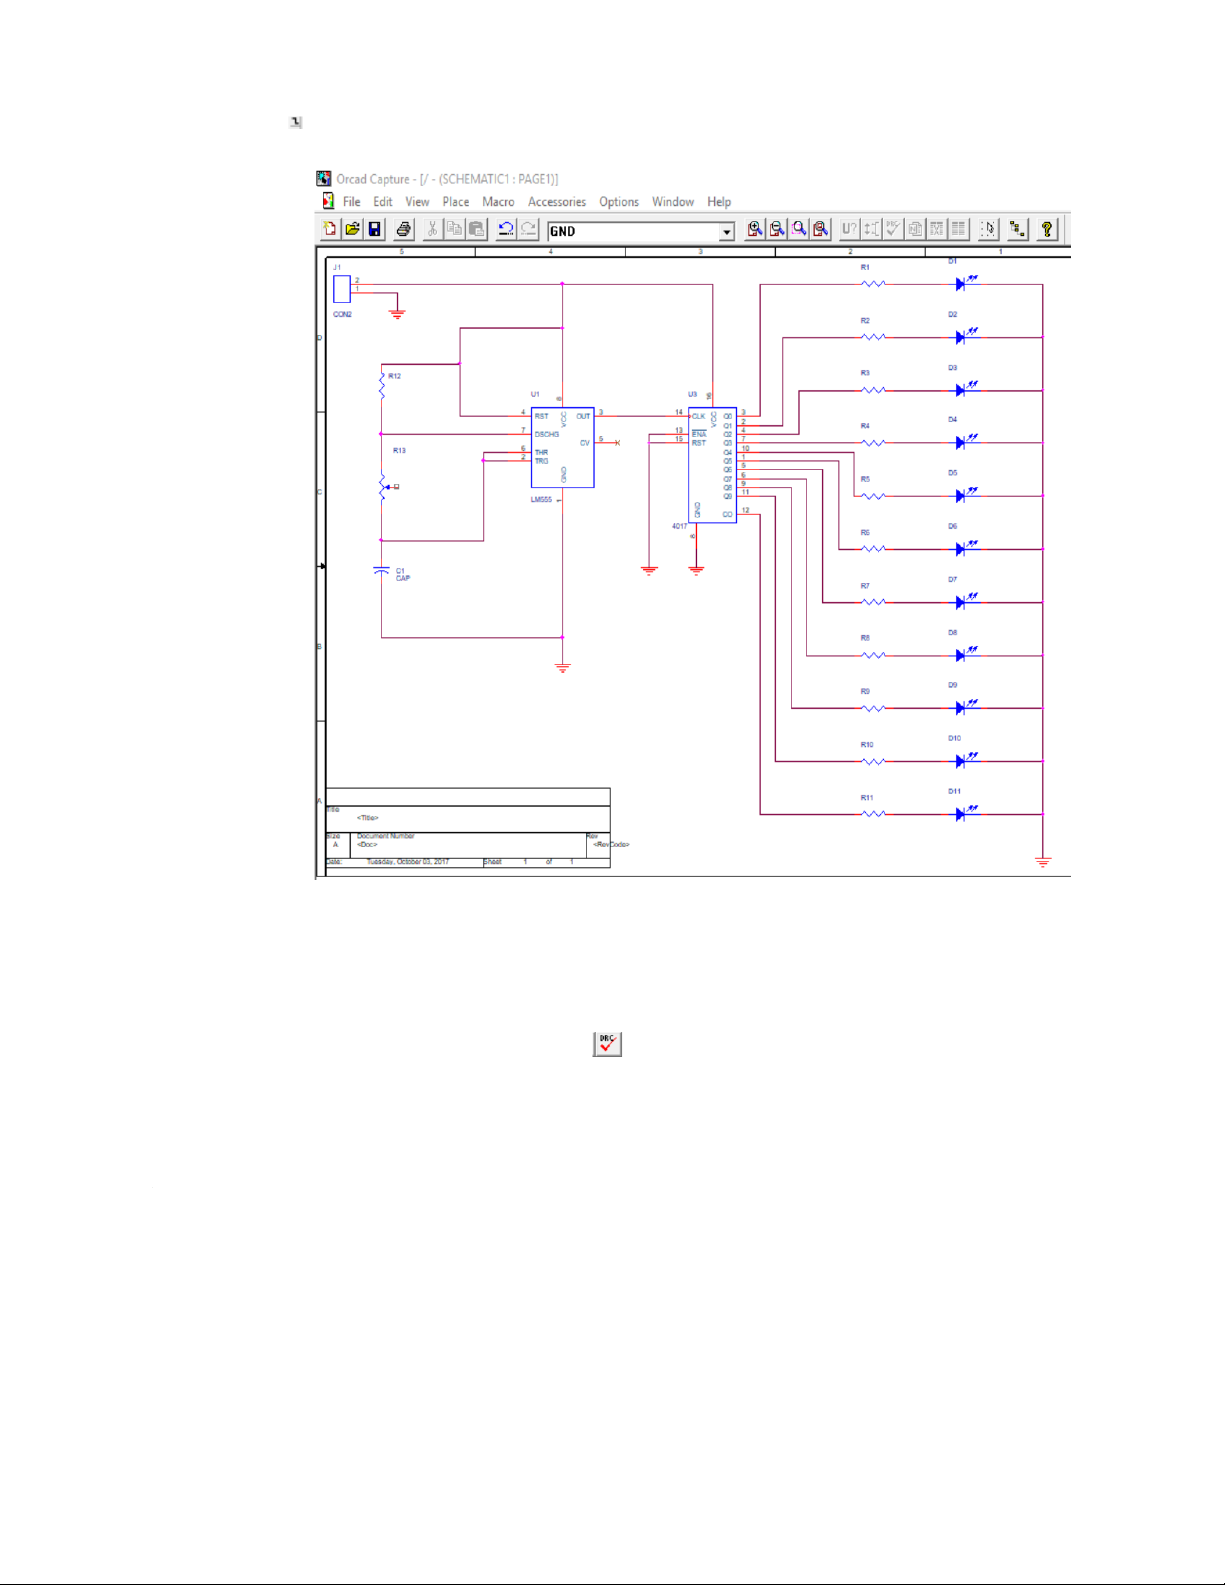Open the Place menu
The width and height of the screenshot is (1225, 1585).
pos(455,202)
